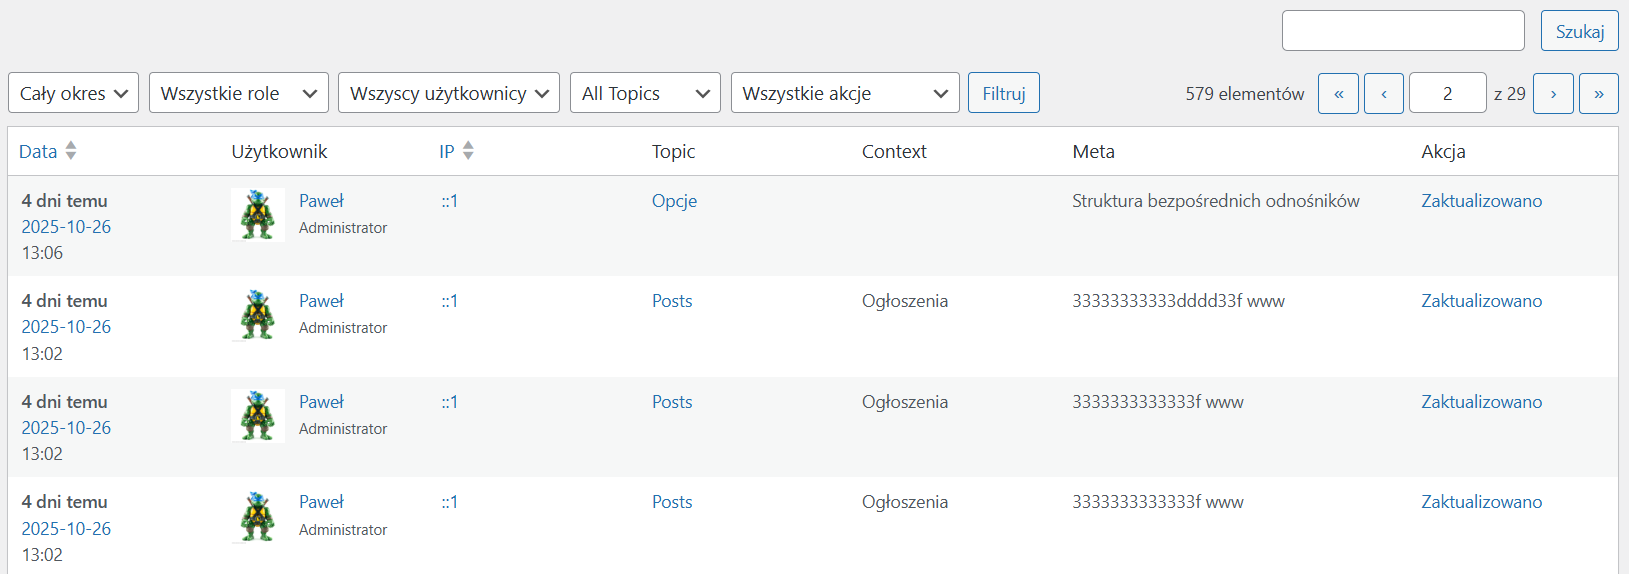The image size is (1629, 574).
Task: Open the Wszystkie akcje dropdown
Action: click(x=845, y=93)
